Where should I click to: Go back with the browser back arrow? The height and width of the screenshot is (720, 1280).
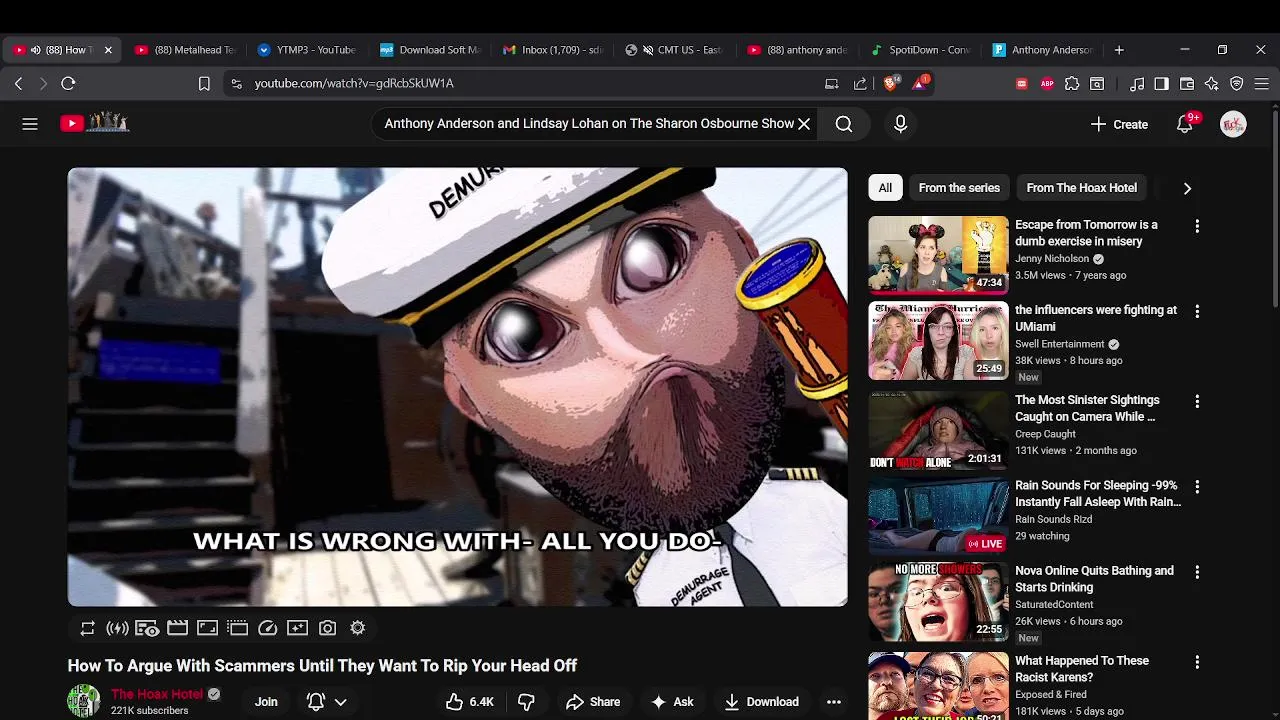coord(18,84)
